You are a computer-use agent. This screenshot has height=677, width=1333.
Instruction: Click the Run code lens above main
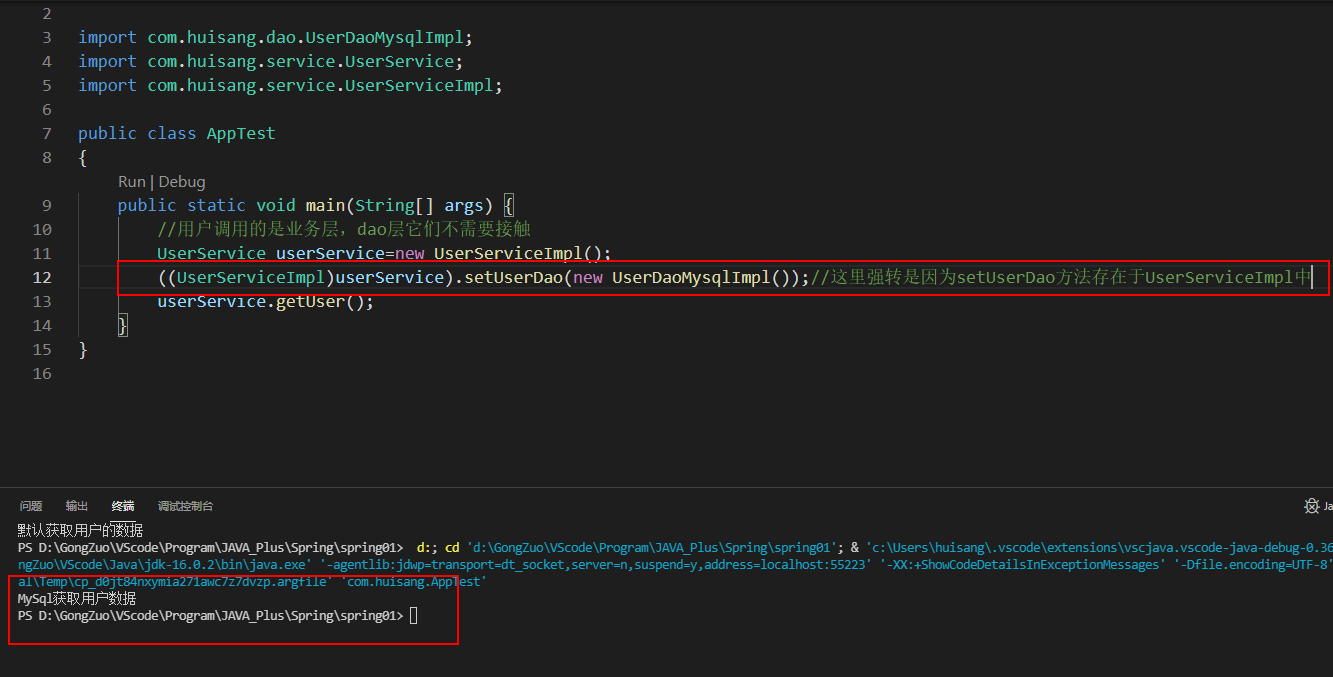(x=131, y=181)
